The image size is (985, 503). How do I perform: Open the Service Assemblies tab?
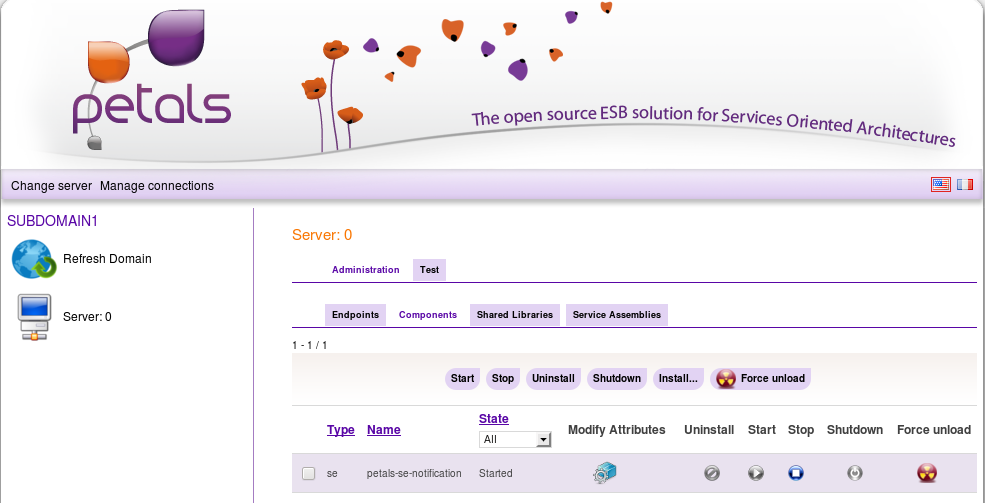[616, 315]
